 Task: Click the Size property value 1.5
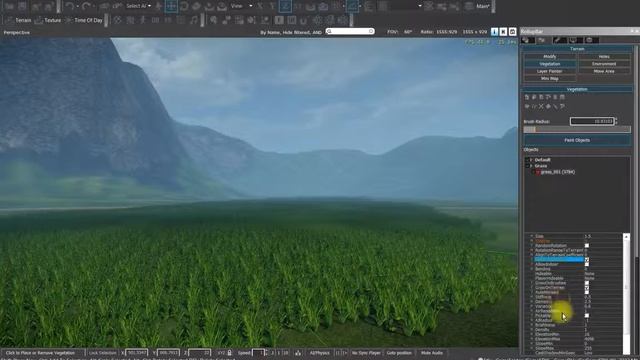pyautogui.click(x=588, y=236)
